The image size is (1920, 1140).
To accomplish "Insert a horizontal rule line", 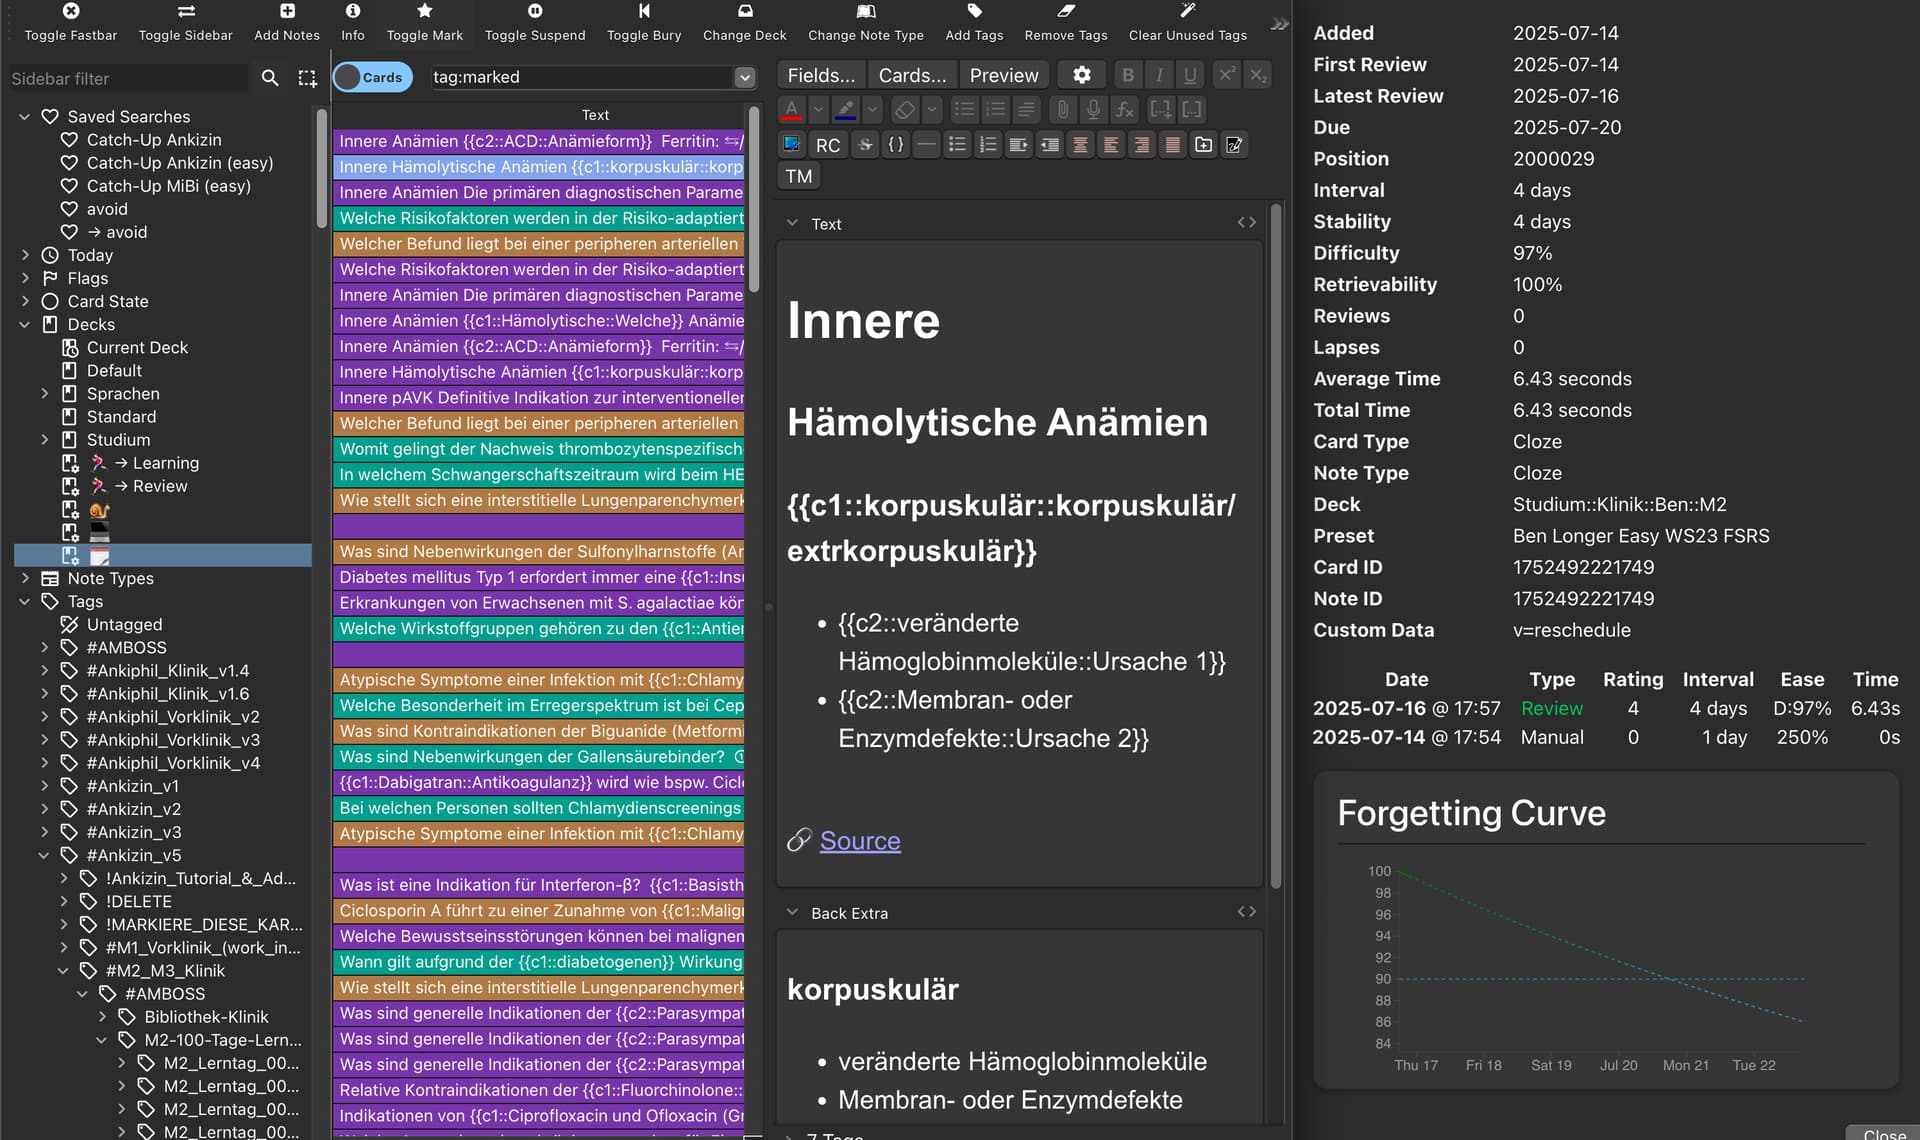I will (927, 145).
